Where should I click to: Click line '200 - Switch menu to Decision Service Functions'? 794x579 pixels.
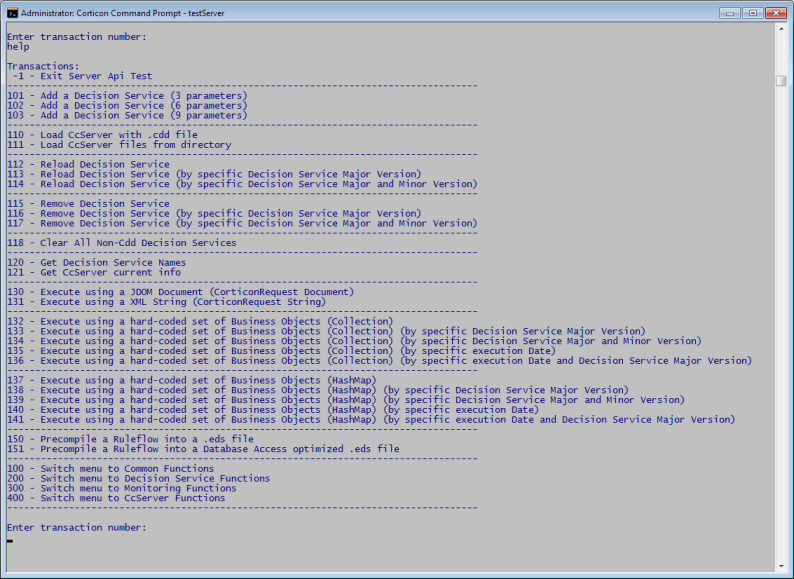[x=138, y=479]
